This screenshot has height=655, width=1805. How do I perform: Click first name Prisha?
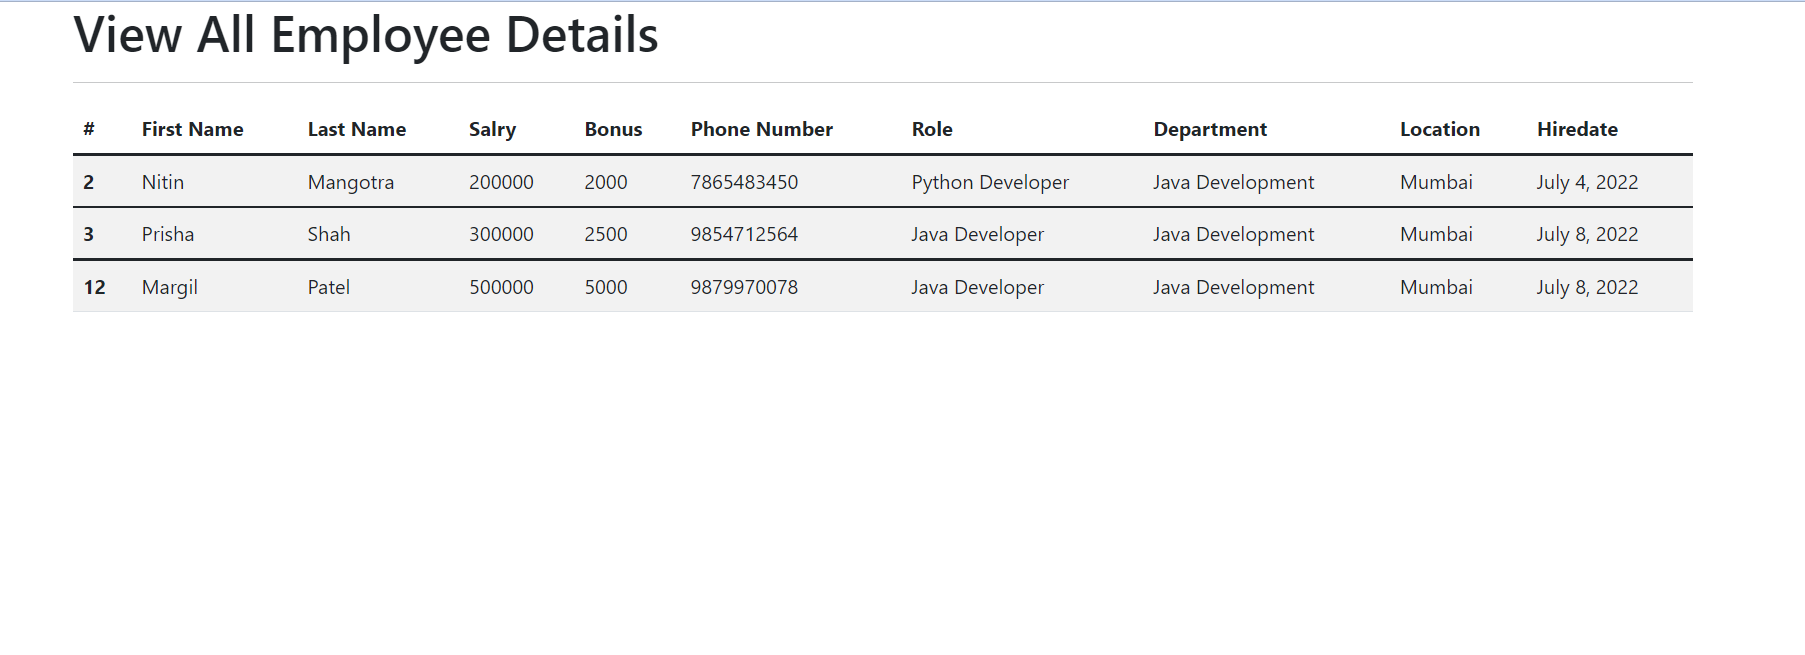coord(168,234)
